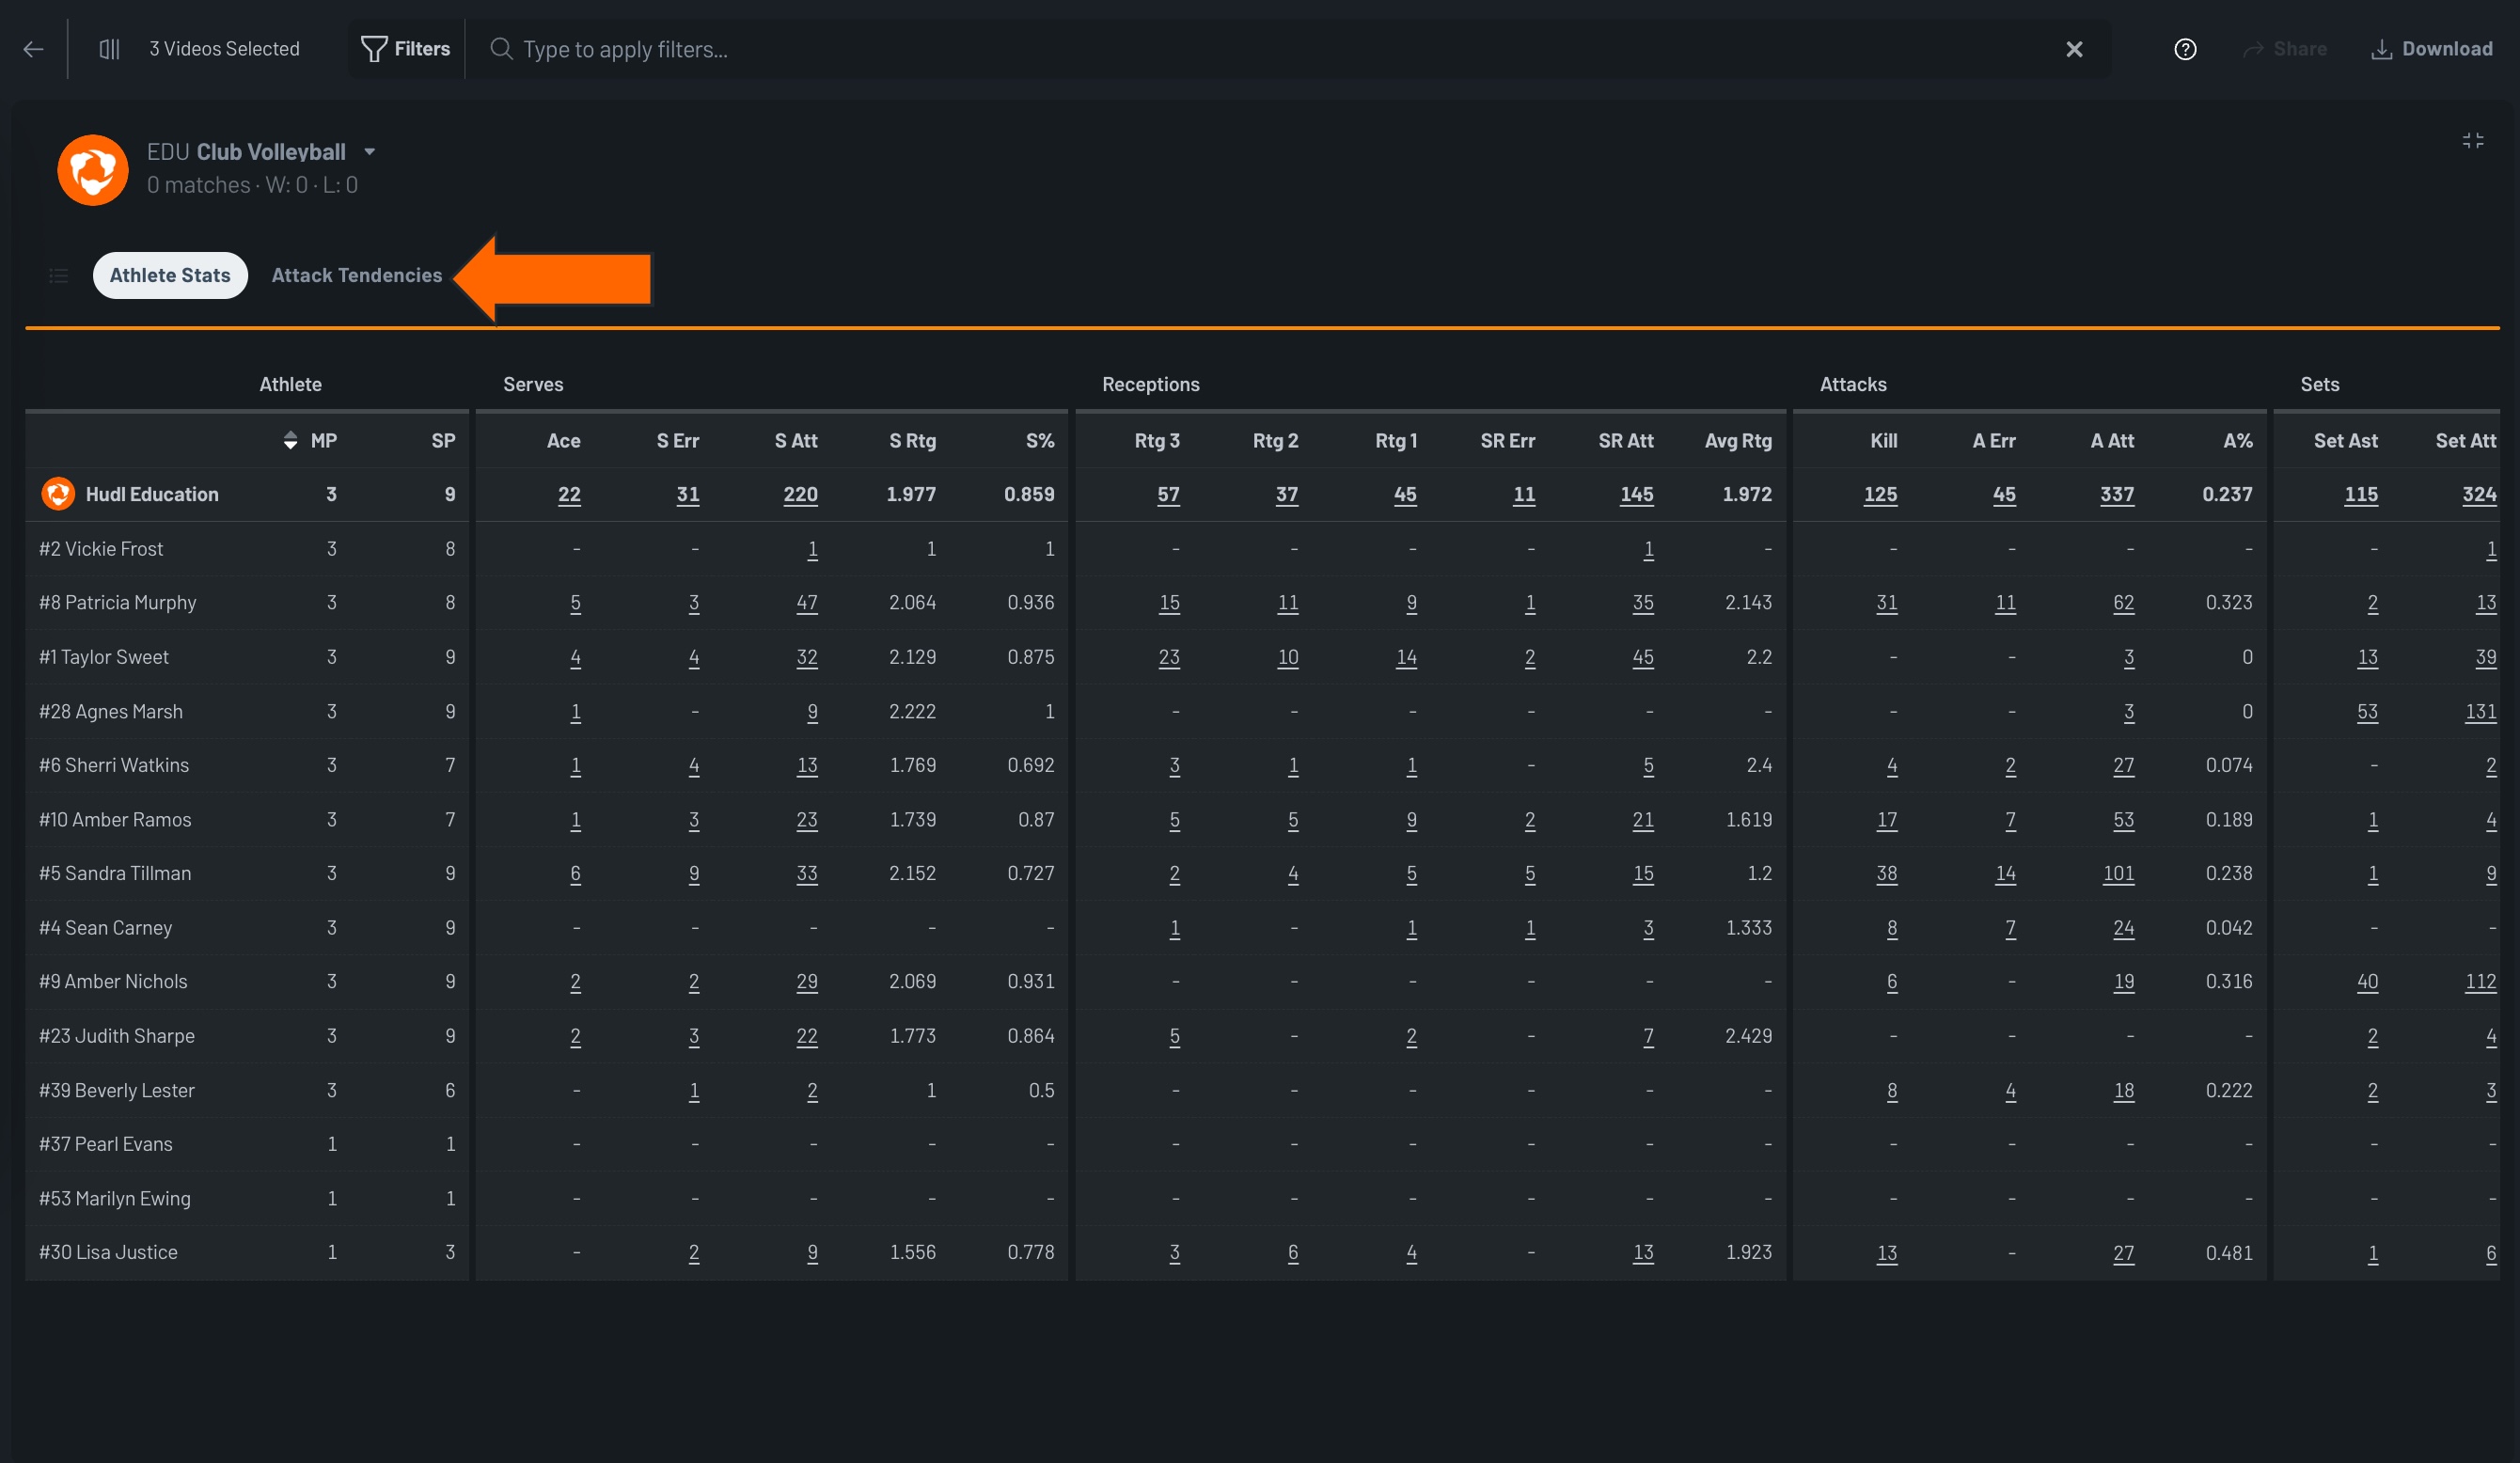Select athlete #28 Agnes Marsh
2520x1463 pixels.
111,712
